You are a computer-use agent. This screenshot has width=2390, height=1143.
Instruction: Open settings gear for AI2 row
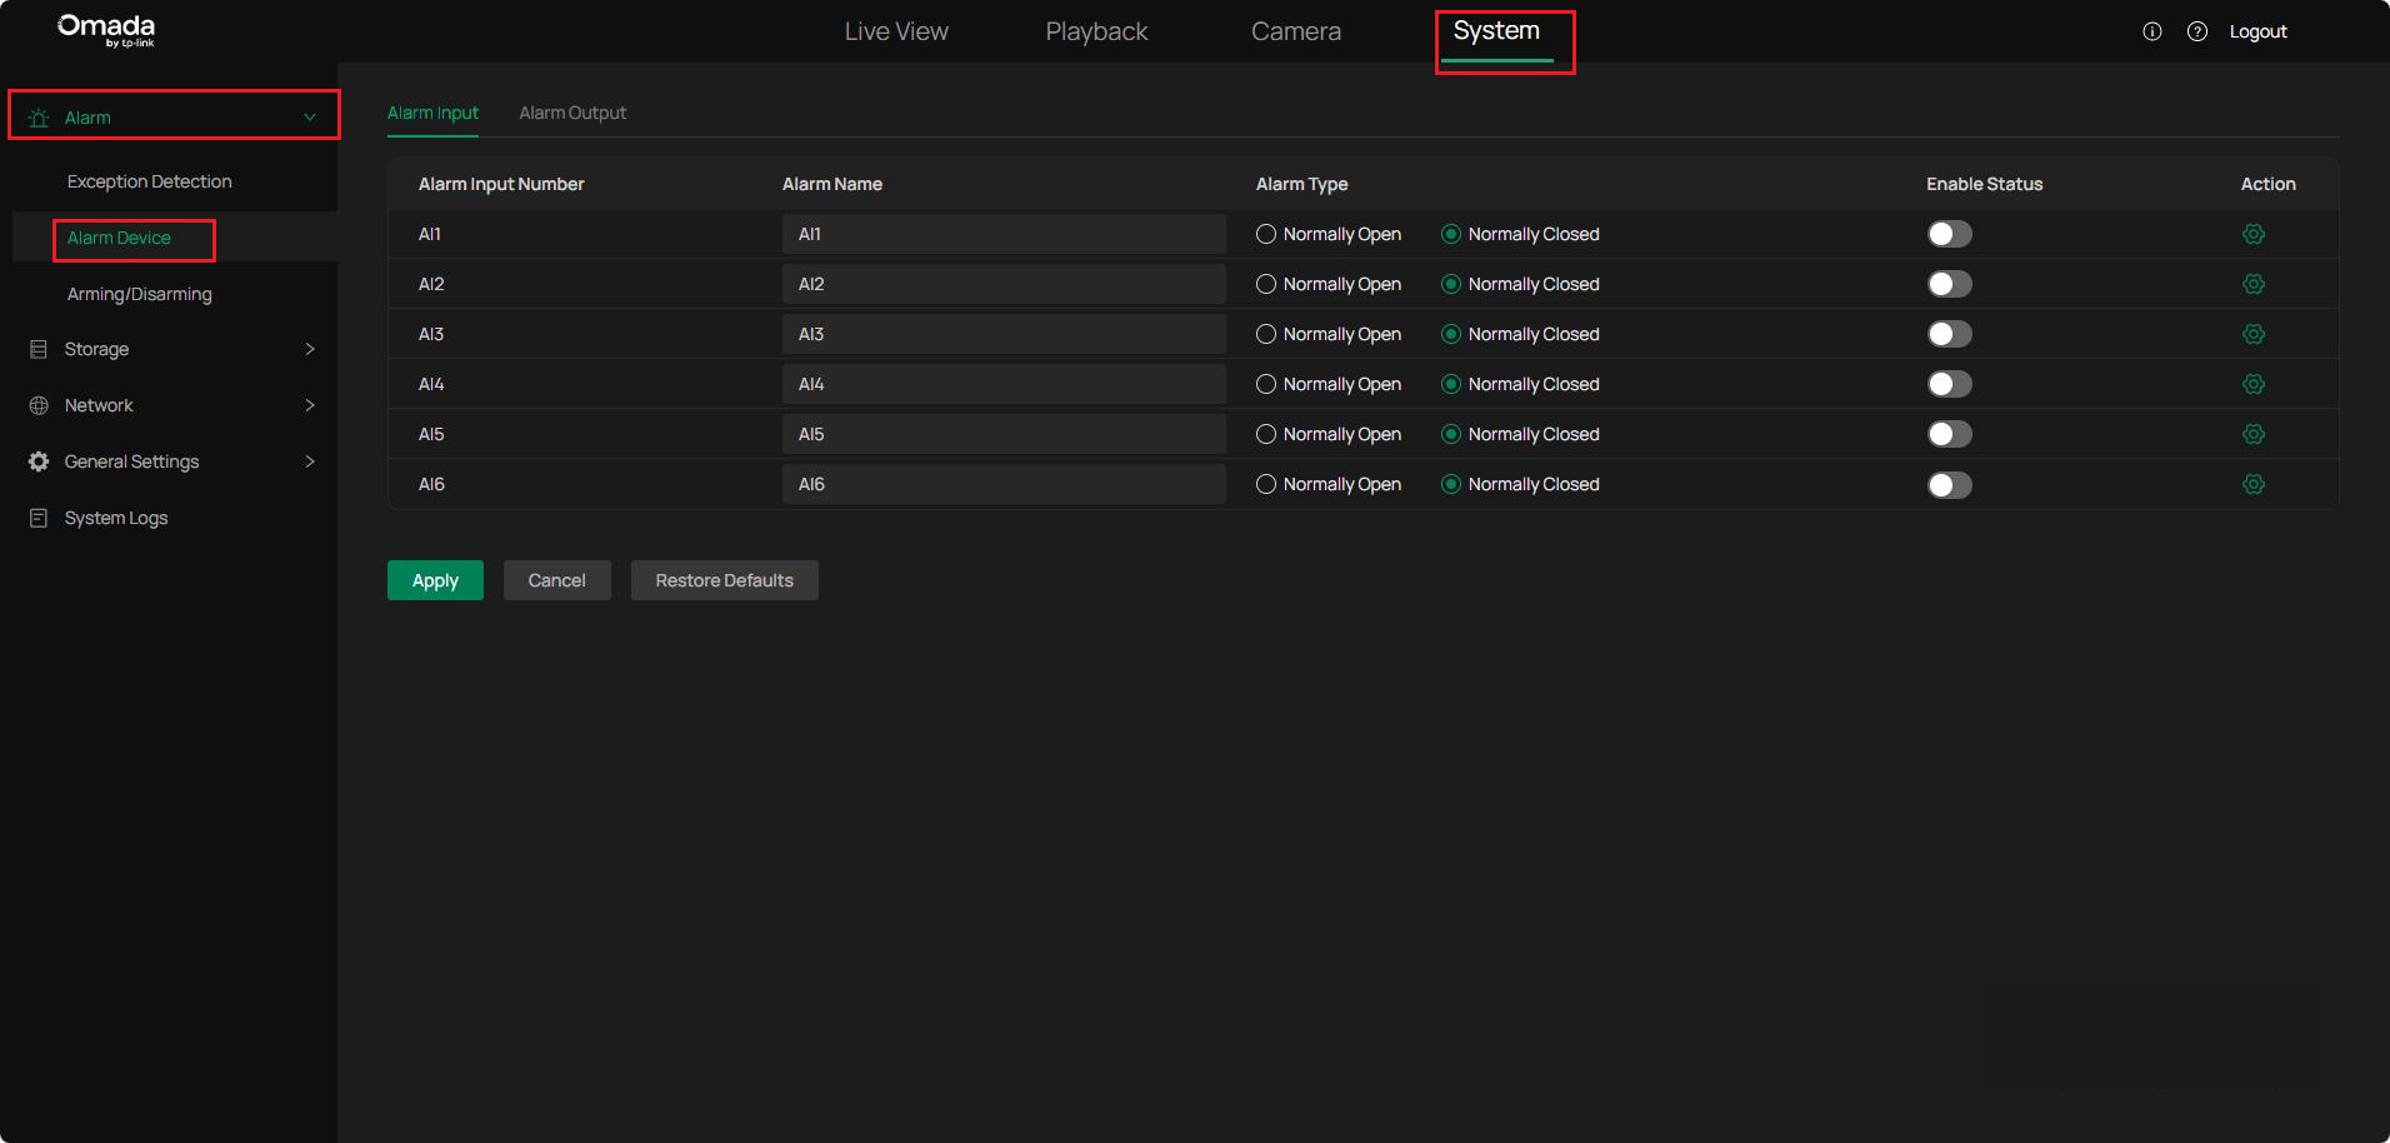2253,284
